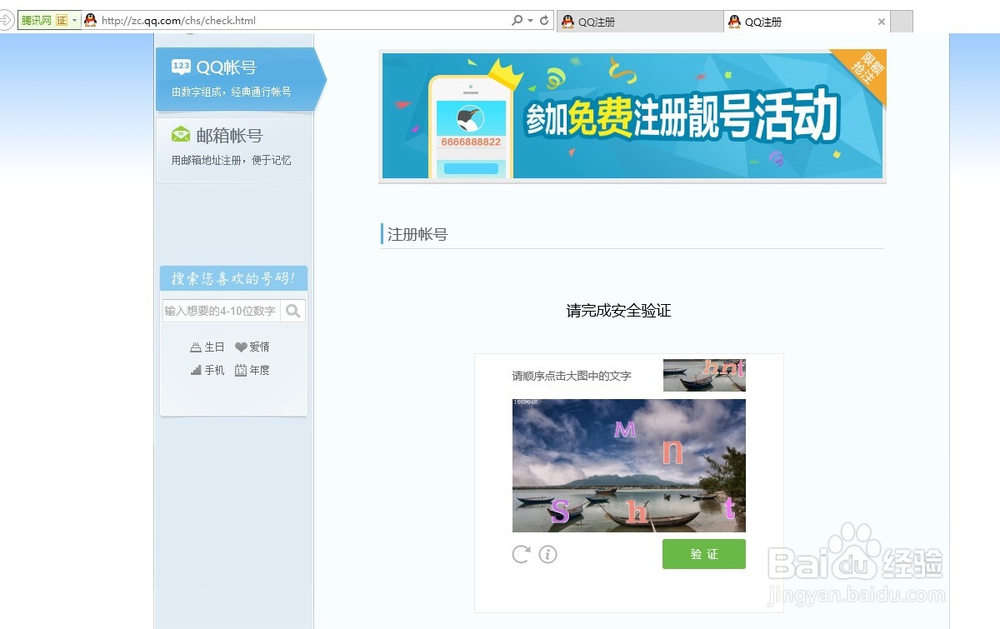
Task: Open captcha info icon
Action: pos(548,554)
